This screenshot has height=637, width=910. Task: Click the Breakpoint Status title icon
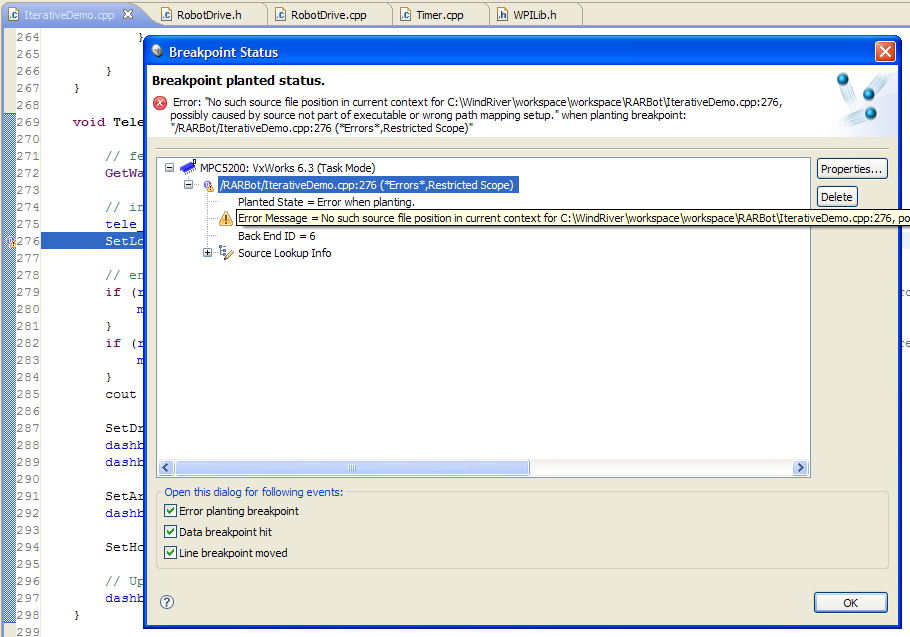[157, 51]
